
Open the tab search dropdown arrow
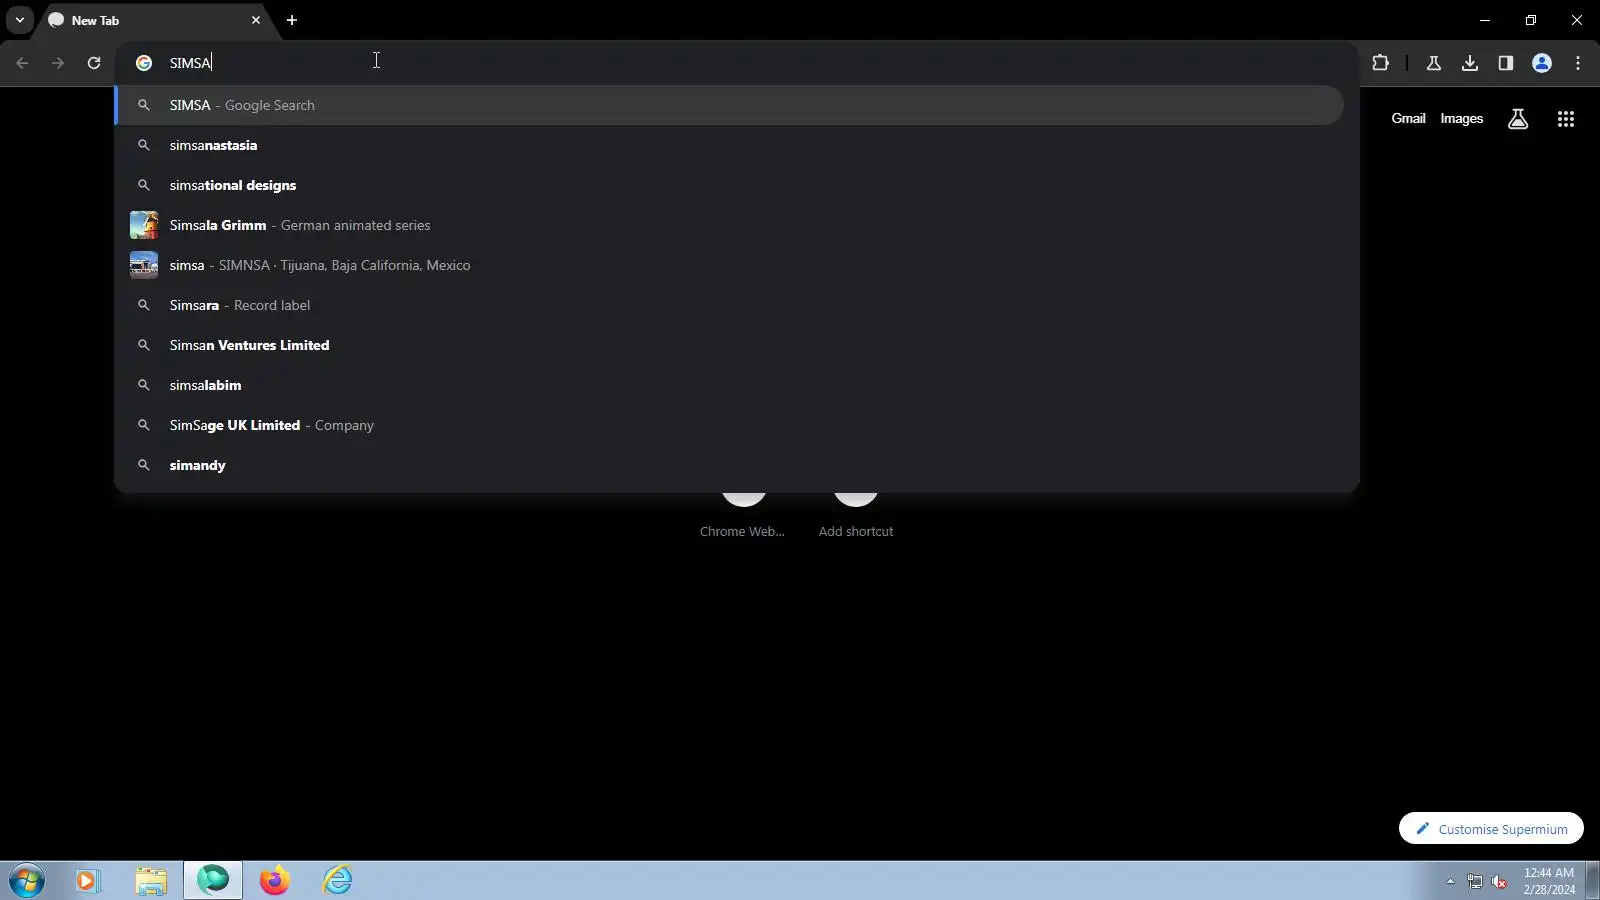(20, 20)
